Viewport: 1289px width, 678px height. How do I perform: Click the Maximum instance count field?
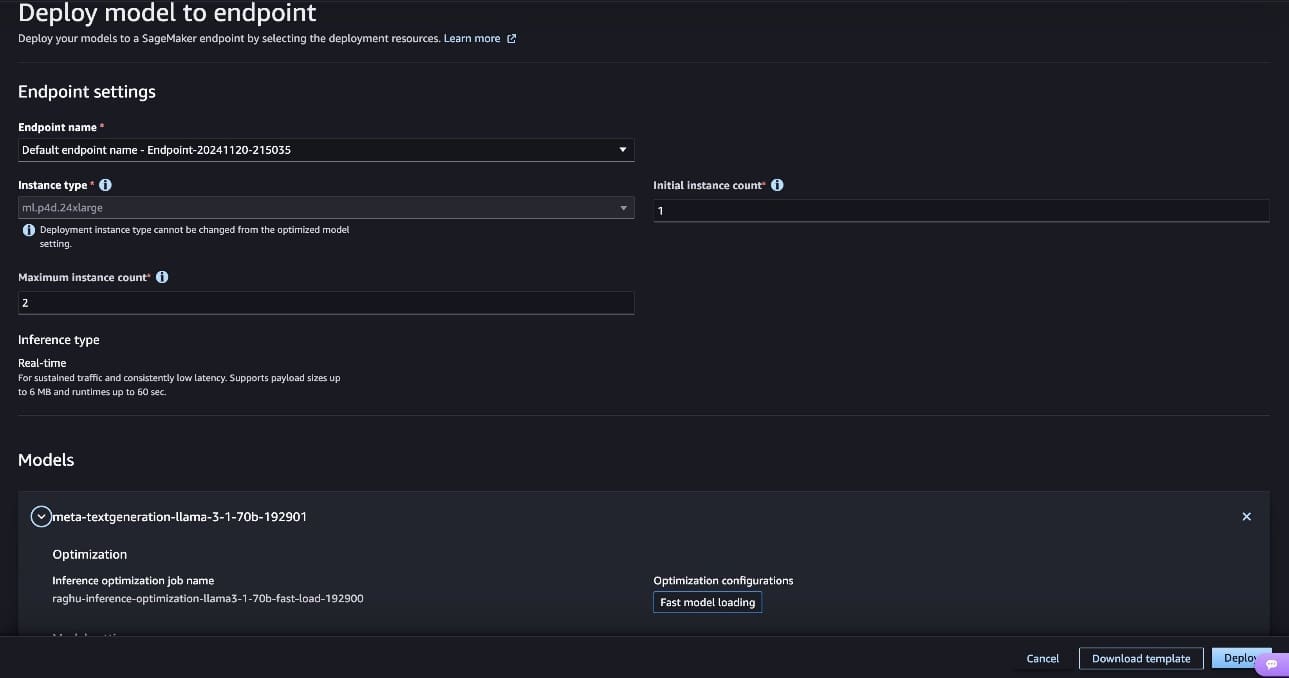326,303
